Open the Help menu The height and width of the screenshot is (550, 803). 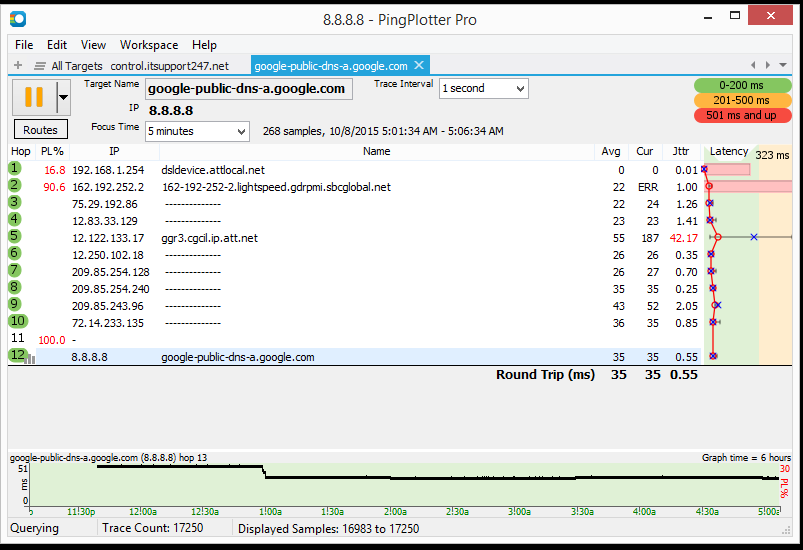click(204, 45)
